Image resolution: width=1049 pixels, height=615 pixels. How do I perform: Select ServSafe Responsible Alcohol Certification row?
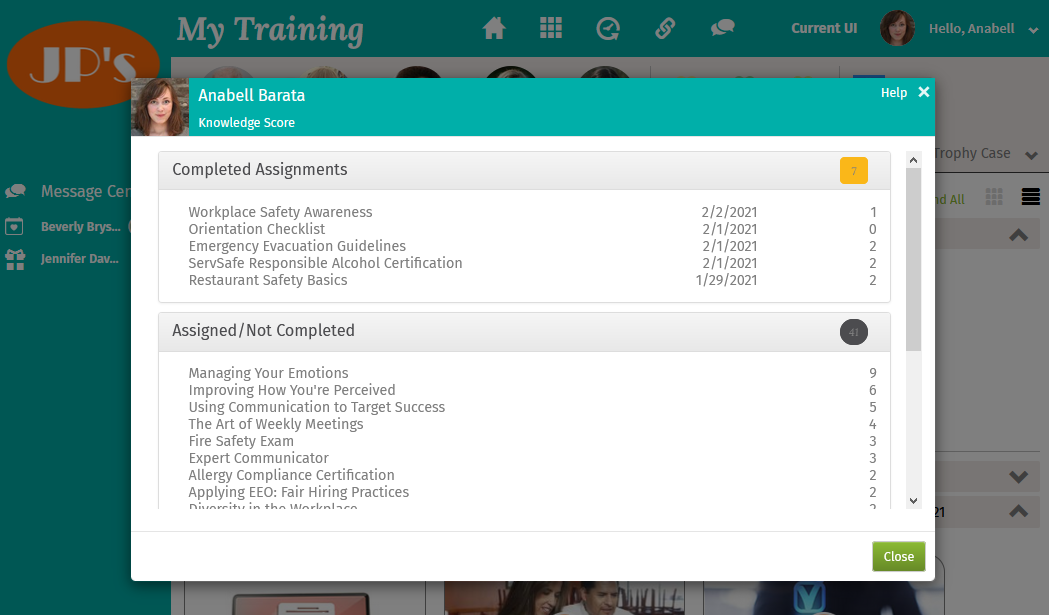[532, 263]
